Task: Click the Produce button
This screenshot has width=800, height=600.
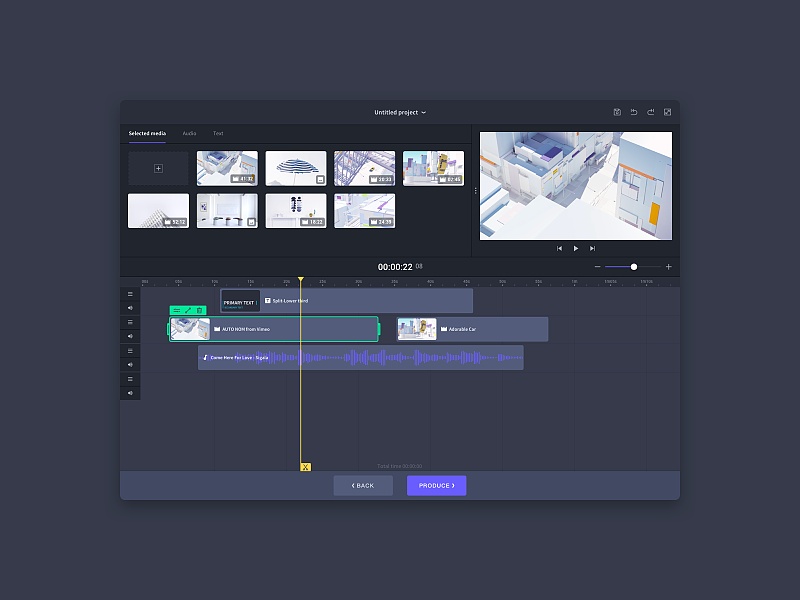Action: 436,485
